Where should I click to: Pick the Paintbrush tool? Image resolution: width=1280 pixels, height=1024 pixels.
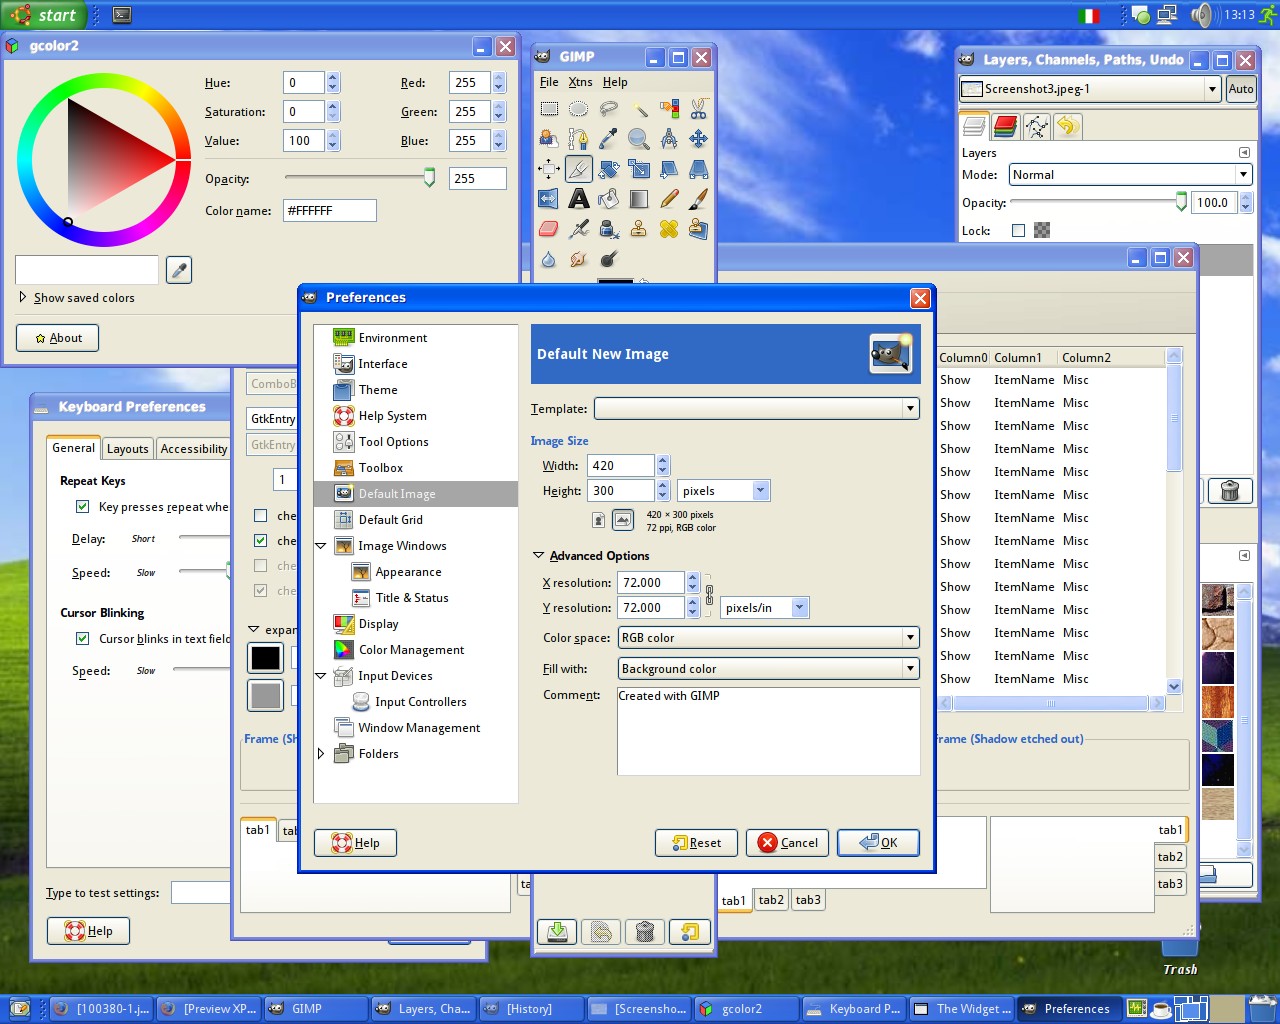click(699, 199)
